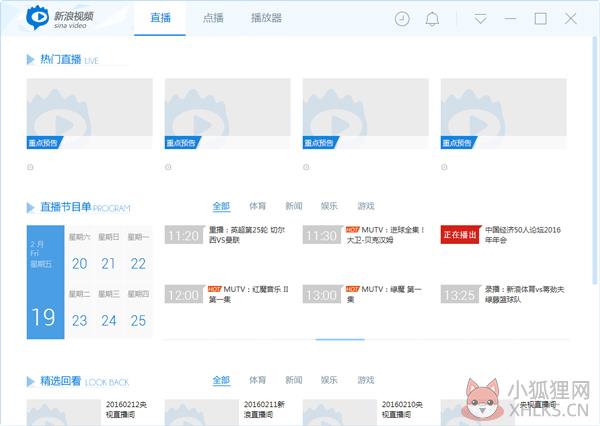Maximize the Sina Video window
600x426 pixels.
click(540, 18)
